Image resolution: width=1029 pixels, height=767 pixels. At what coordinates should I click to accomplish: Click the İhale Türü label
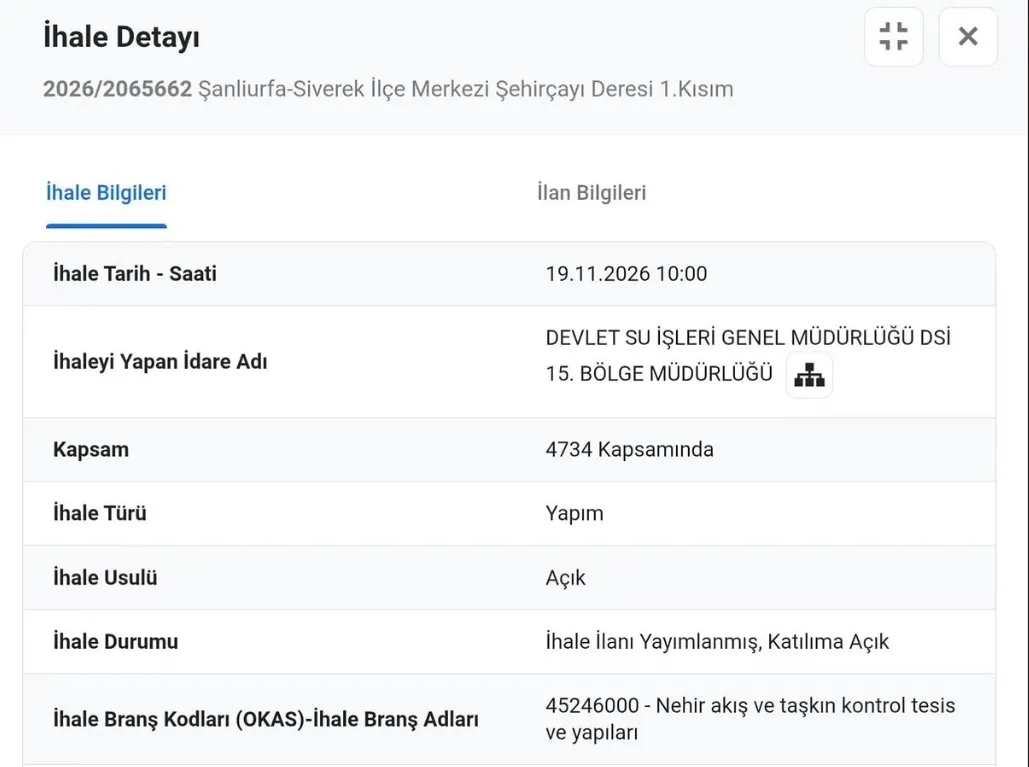100,513
